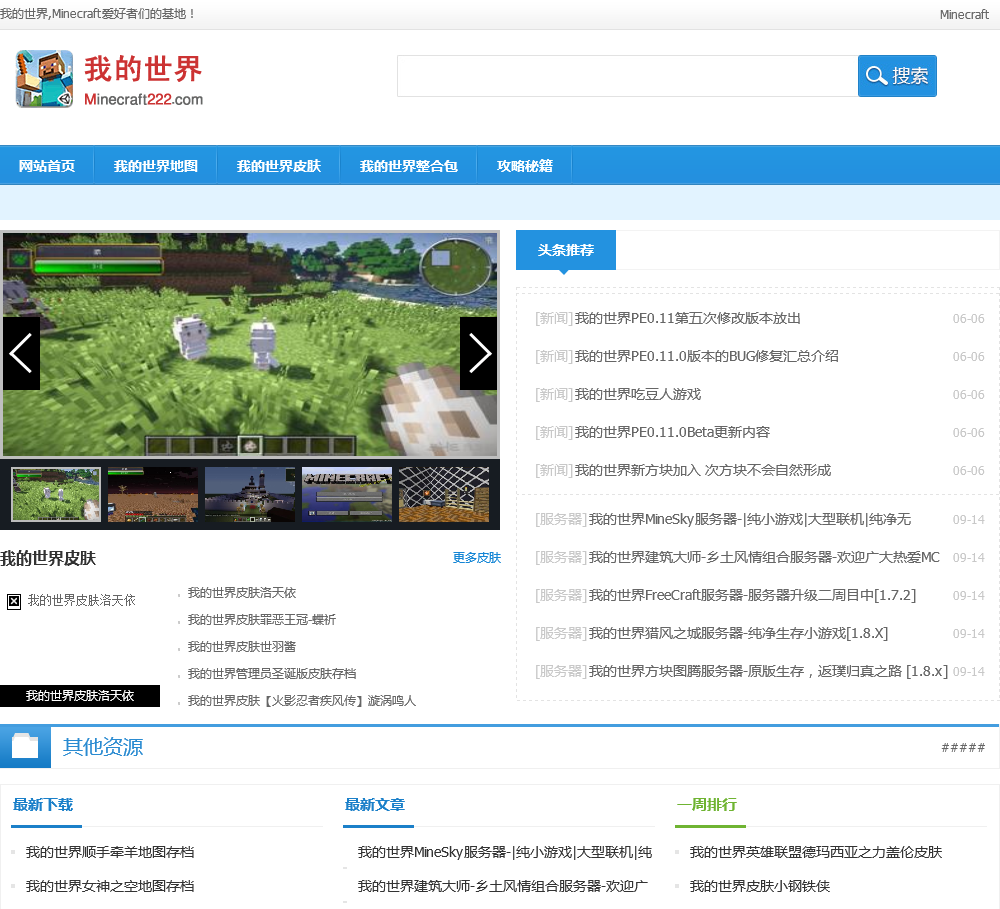
Task: Switch to the 头条推荐 tab
Action: (566, 250)
